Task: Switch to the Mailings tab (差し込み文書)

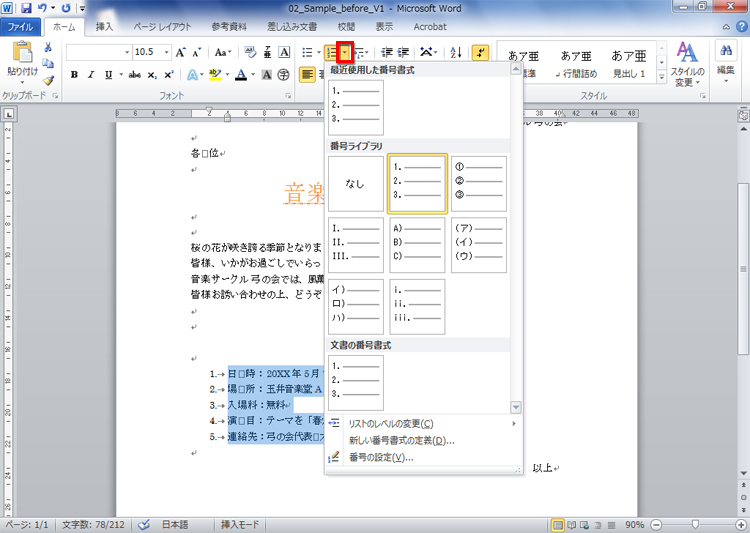Action: pyautogui.click(x=292, y=27)
